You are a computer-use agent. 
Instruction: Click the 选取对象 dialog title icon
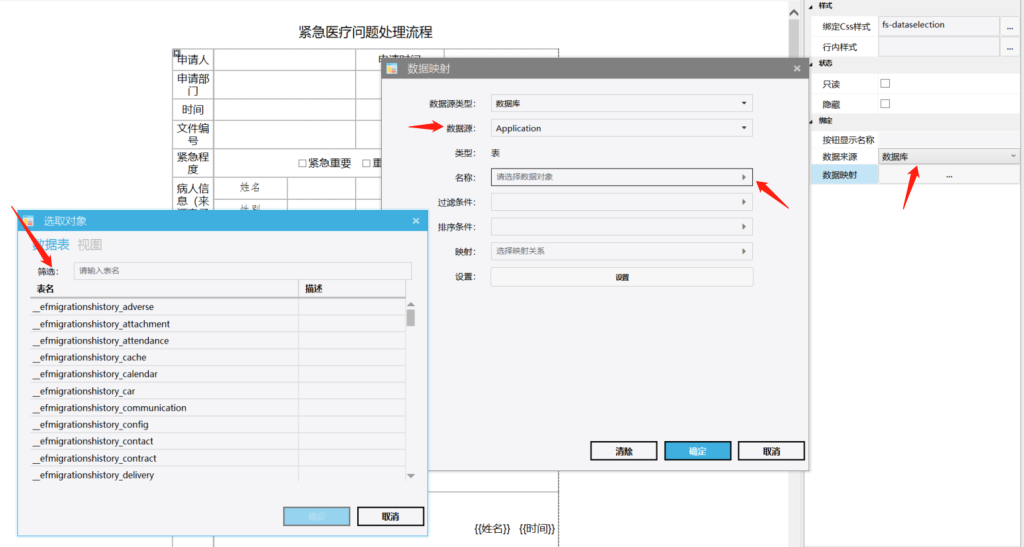click(28, 221)
